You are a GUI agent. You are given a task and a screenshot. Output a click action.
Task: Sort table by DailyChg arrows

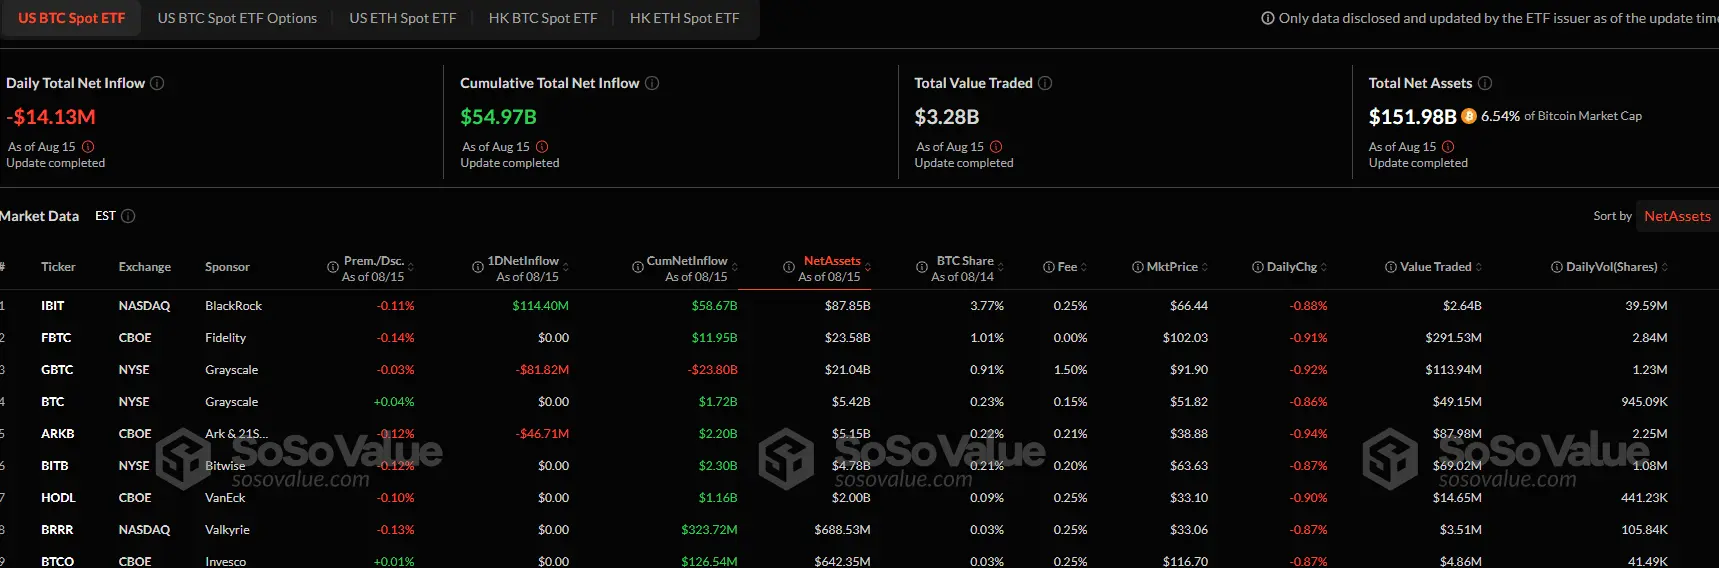pyautogui.click(x=1324, y=267)
